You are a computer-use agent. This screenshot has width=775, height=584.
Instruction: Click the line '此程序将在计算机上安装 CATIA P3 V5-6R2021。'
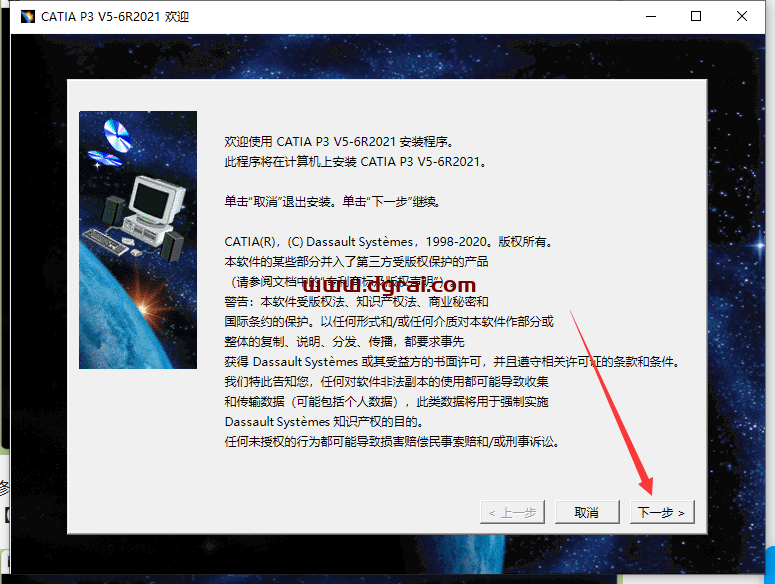tap(356, 162)
